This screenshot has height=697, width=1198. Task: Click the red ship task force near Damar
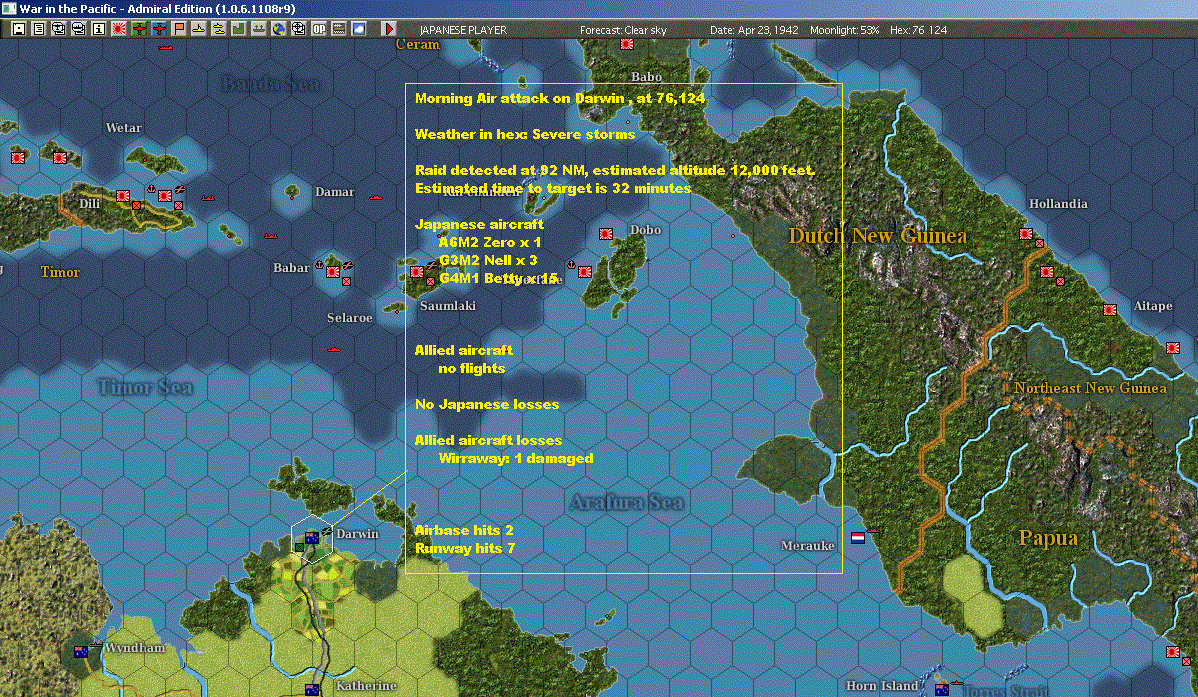pyautogui.click(x=375, y=197)
